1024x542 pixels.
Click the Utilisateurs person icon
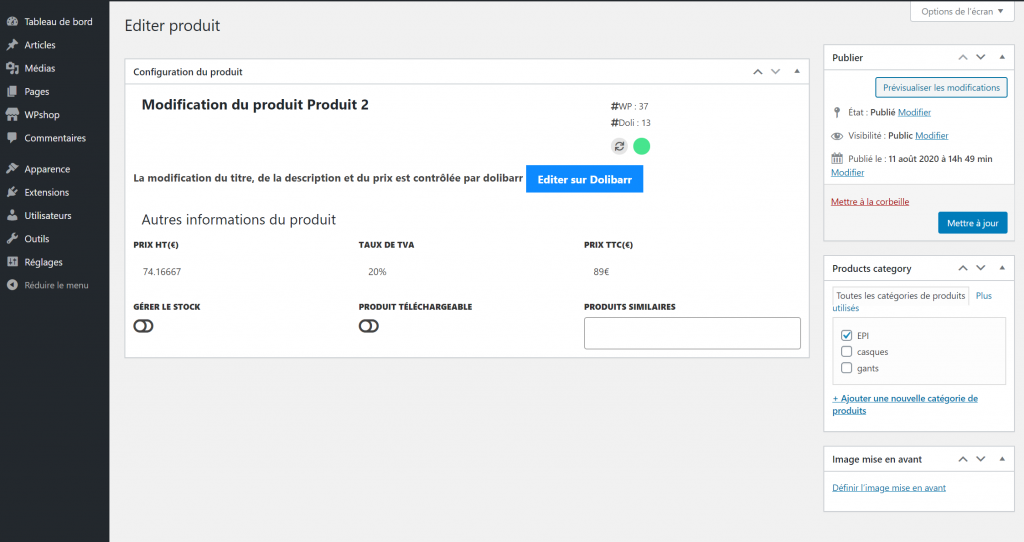[12, 215]
